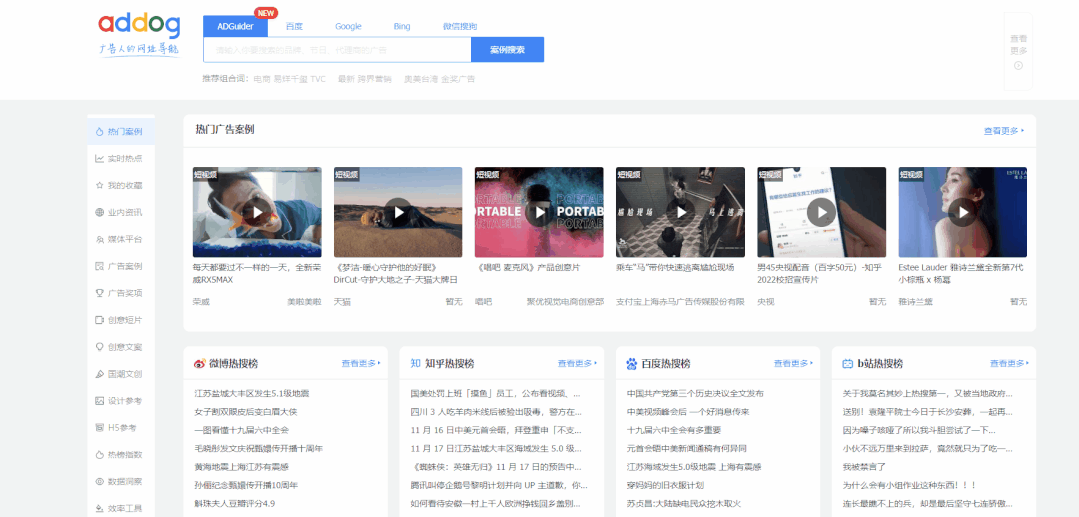Click the 荣威 brand label
The height and width of the screenshot is (517, 1079).
tap(201, 302)
